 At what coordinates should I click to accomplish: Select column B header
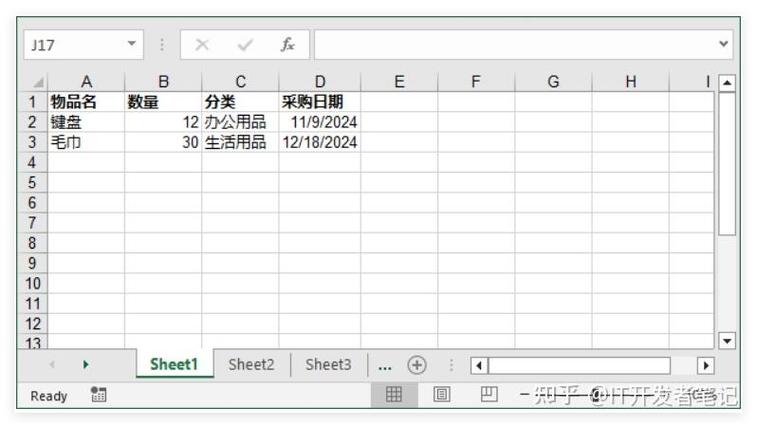(x=163, y=82)
